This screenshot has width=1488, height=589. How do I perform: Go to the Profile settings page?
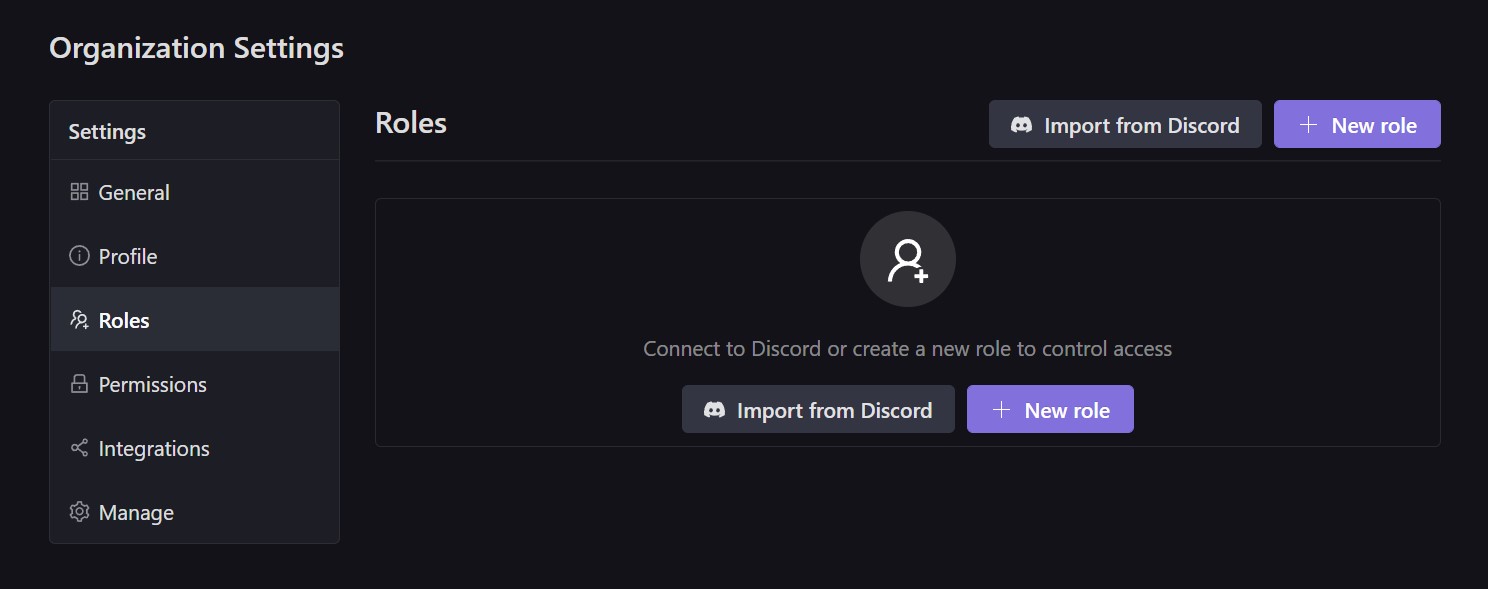[128, 256]
